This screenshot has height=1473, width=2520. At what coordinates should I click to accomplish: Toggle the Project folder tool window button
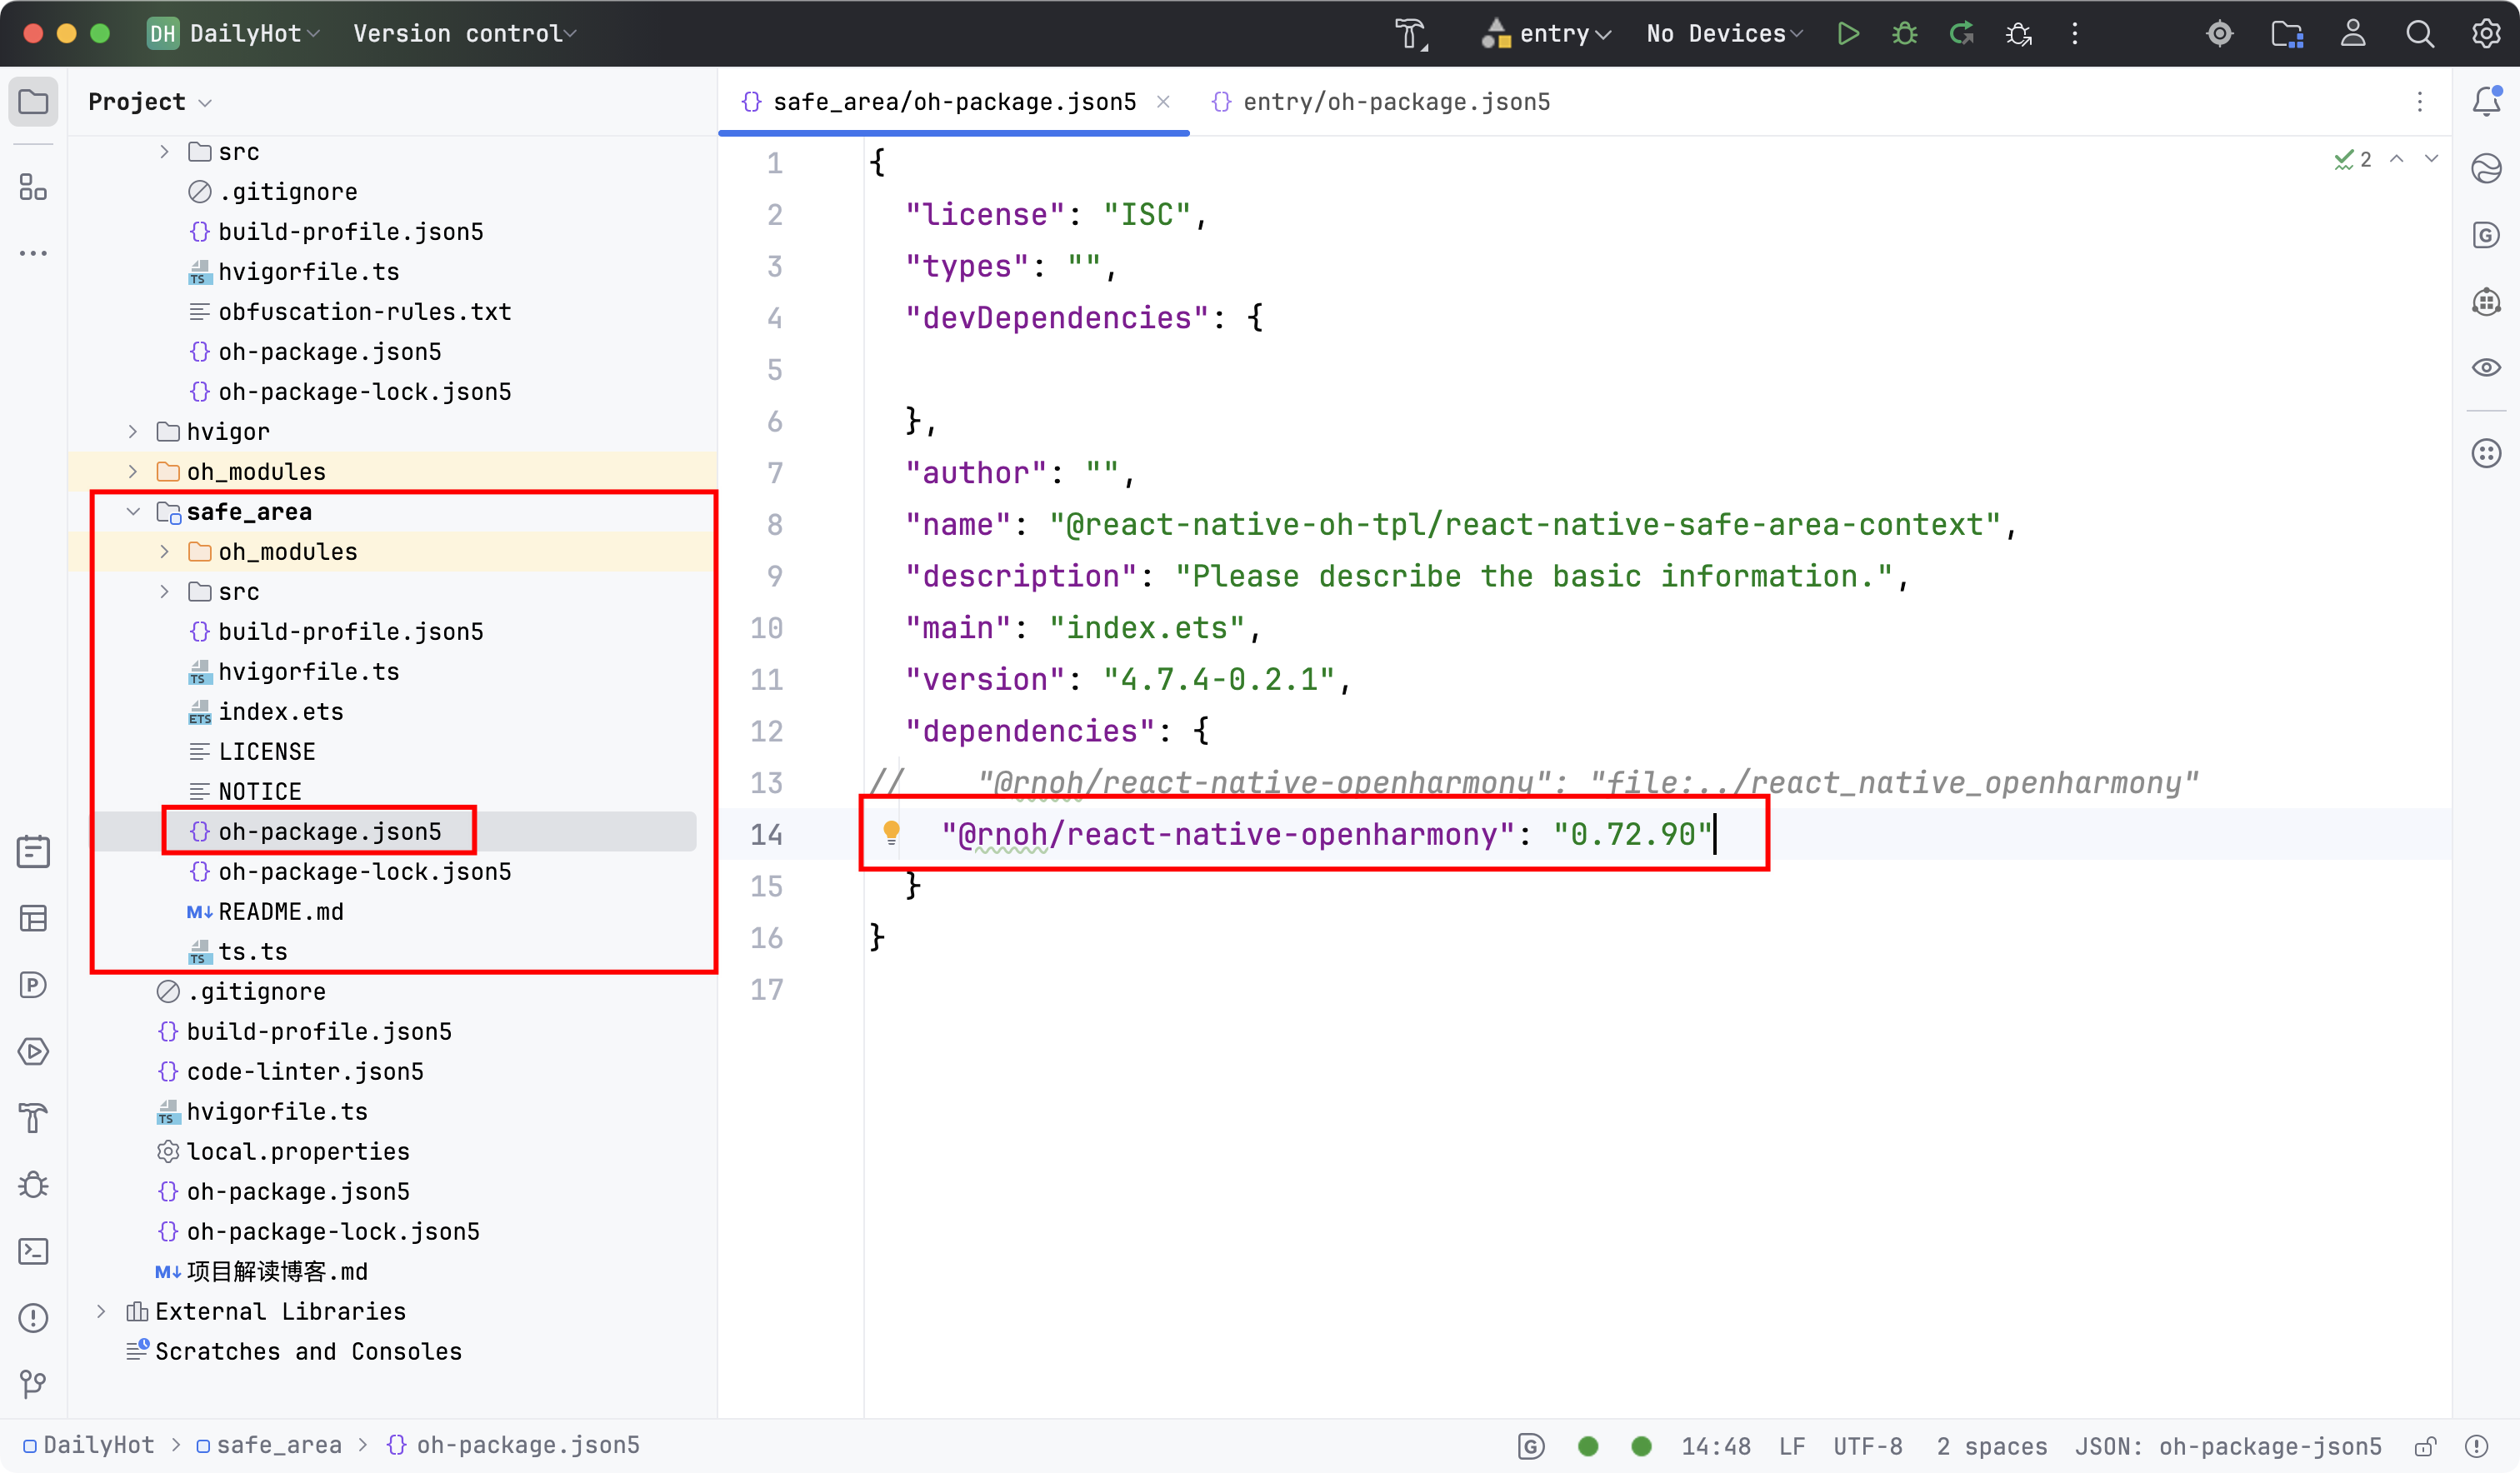pyautogui.click(x=33, y=101)
